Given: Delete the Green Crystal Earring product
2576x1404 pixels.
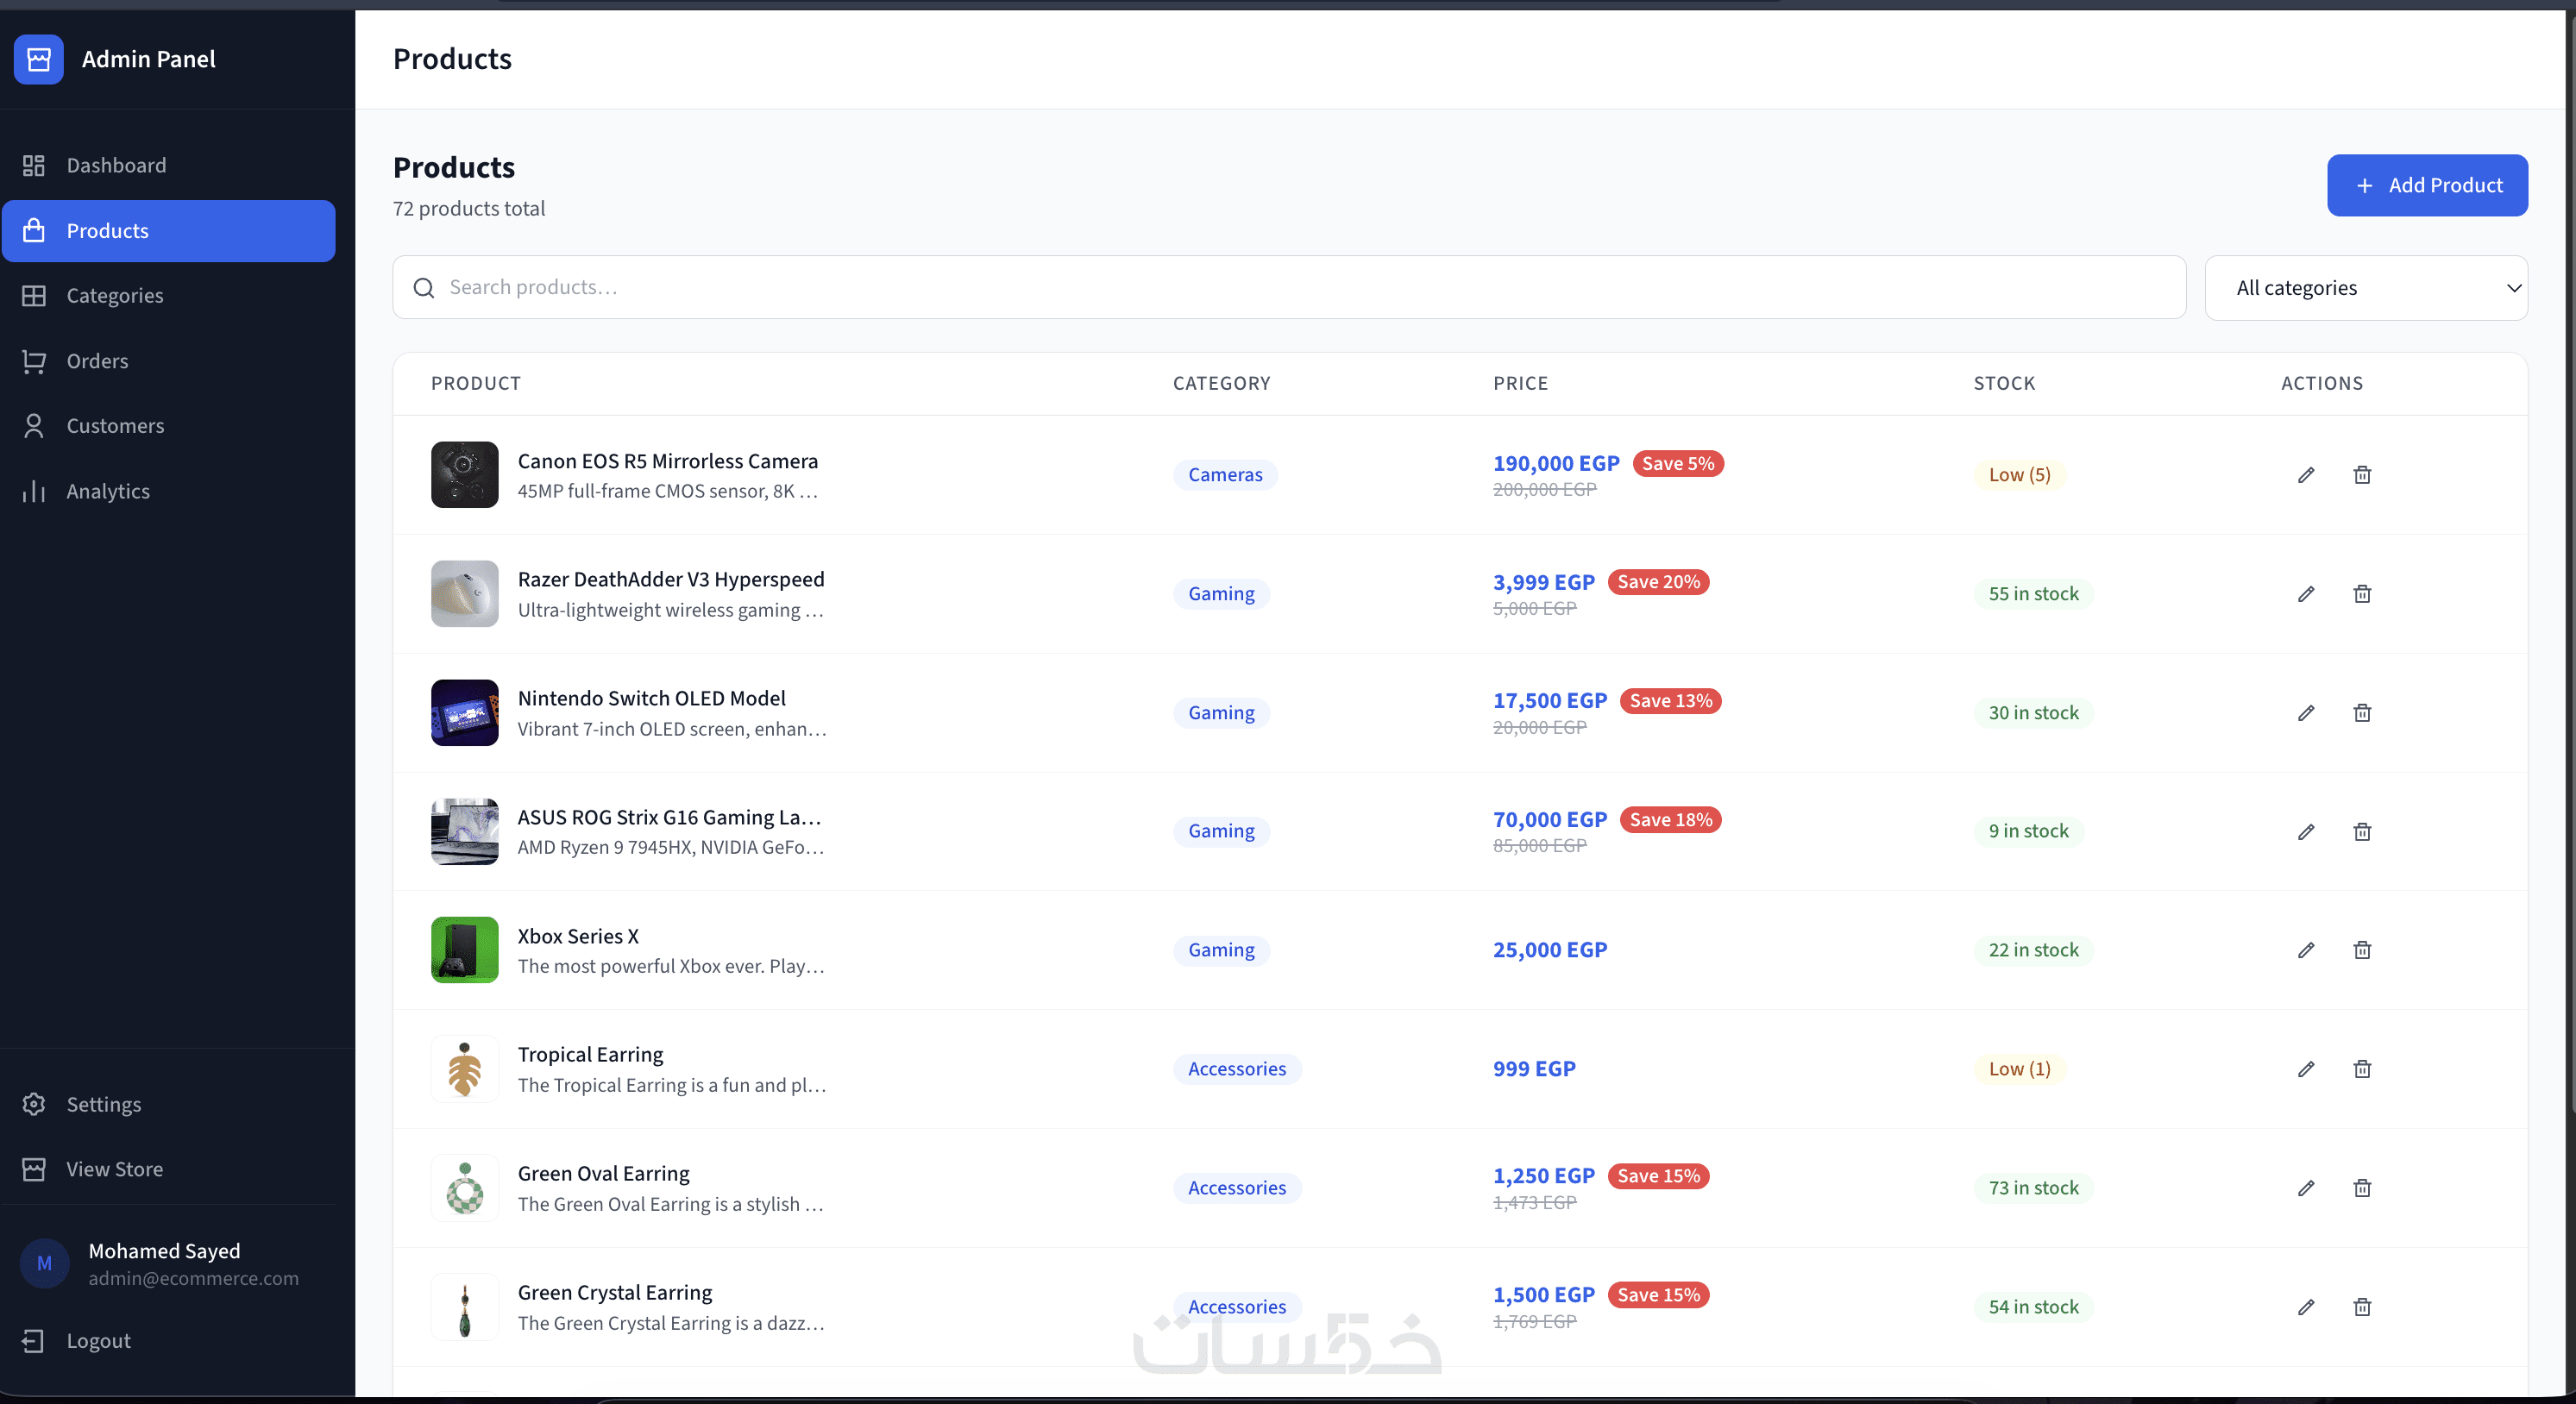Looking at the screenshot, I should point(2362,1307).
